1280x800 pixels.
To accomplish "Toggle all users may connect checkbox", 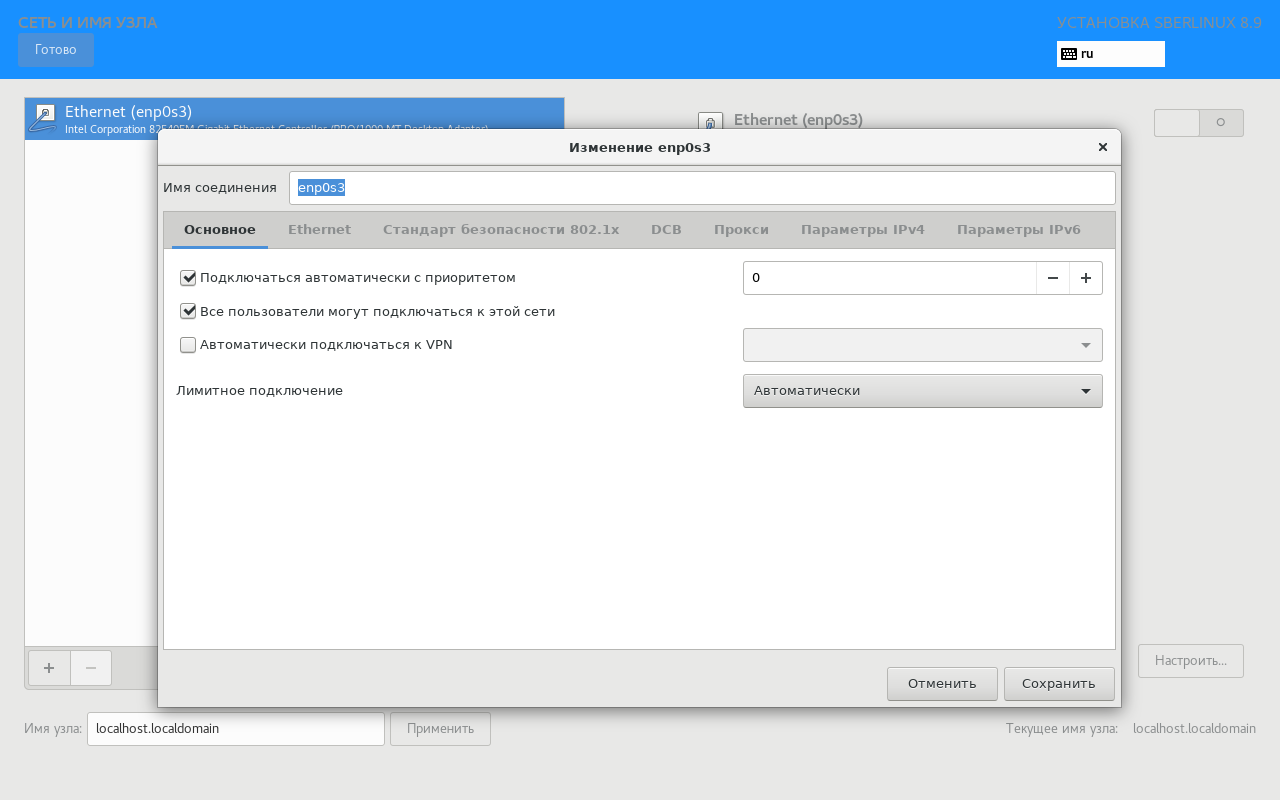I will 188,311.
